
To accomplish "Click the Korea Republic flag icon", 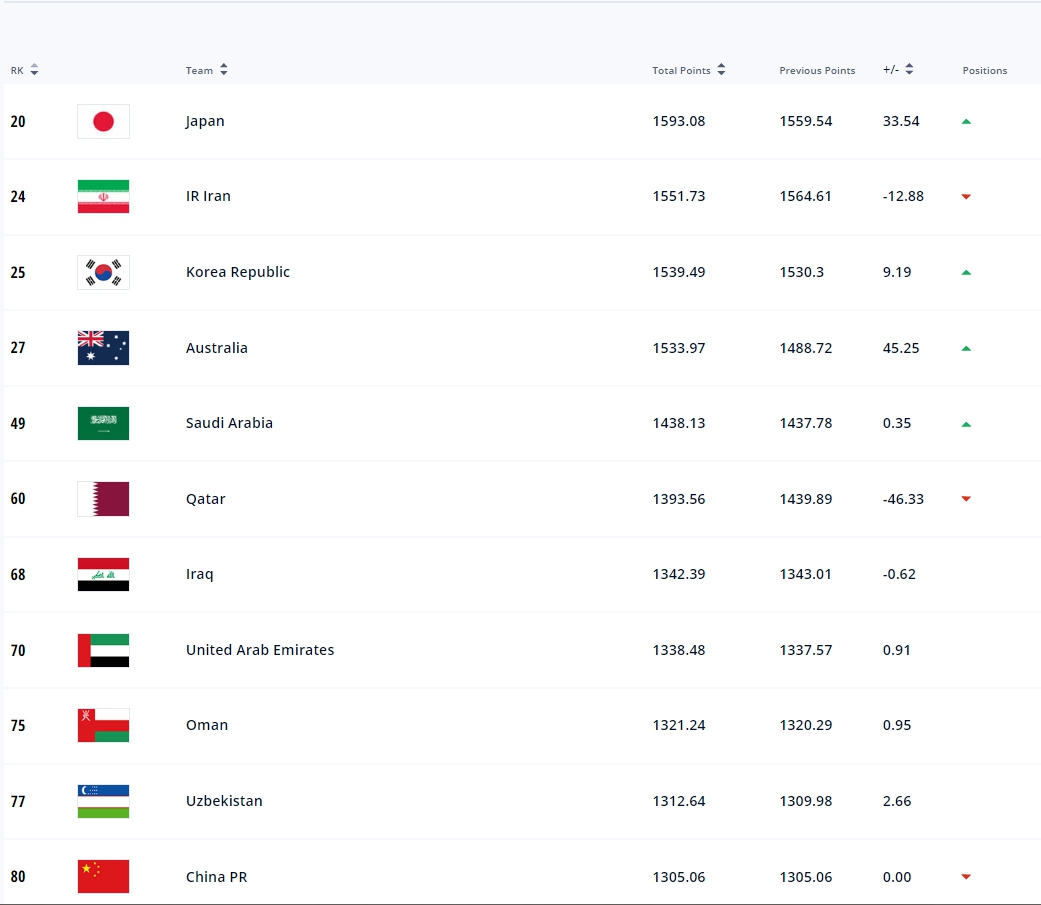I will click(103, 272).
